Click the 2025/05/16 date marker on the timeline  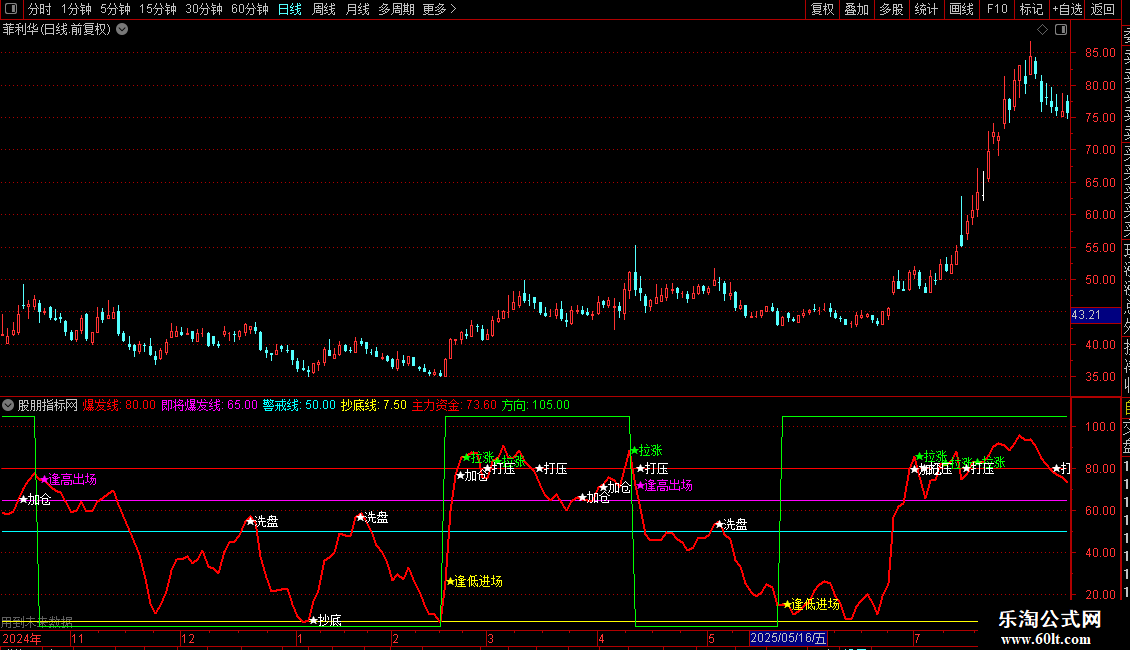[x=788, y=638]
